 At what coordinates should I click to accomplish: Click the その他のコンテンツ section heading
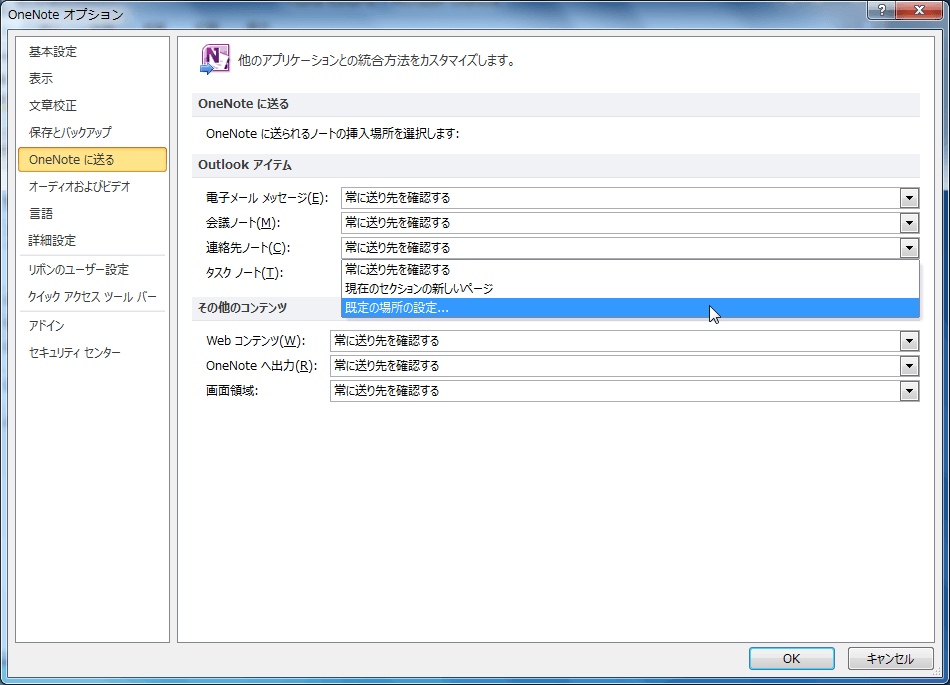click(x=242, y=308)
